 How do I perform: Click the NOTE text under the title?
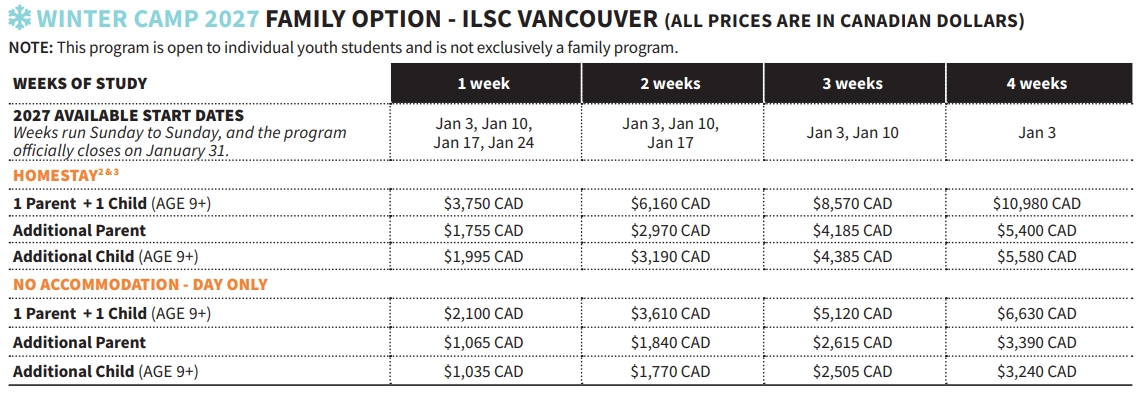pyautogui.click(x=343, y=49)
